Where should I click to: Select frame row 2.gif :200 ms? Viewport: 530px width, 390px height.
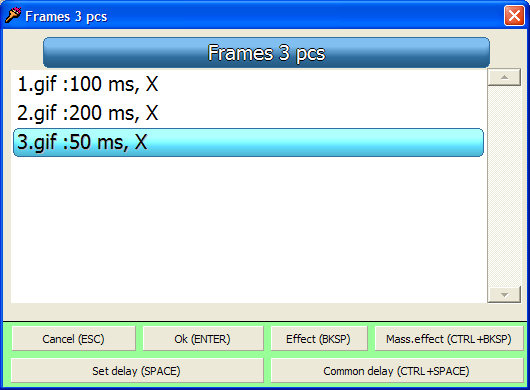pyautogui.click(x=248, y=113)
